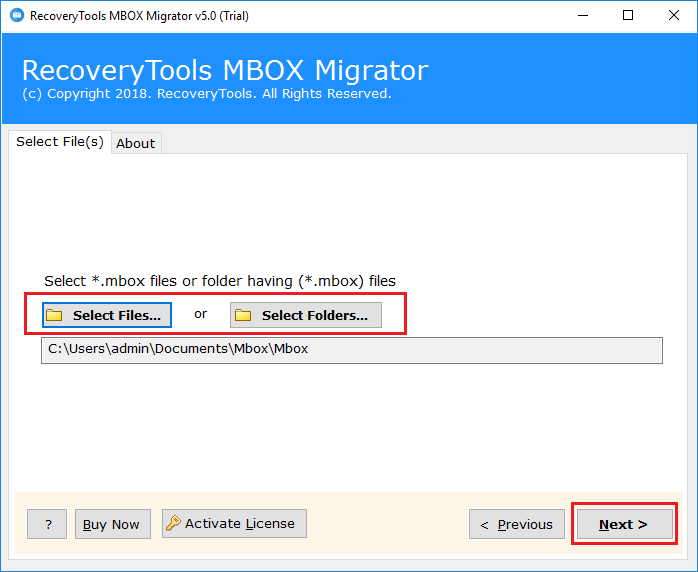Image resolution: width=698 pixels, height=572 pixels.
Task: Click the text 'Select *.mbox files or folder having (*.mbox) files'
Action: [x=220, y=281]
